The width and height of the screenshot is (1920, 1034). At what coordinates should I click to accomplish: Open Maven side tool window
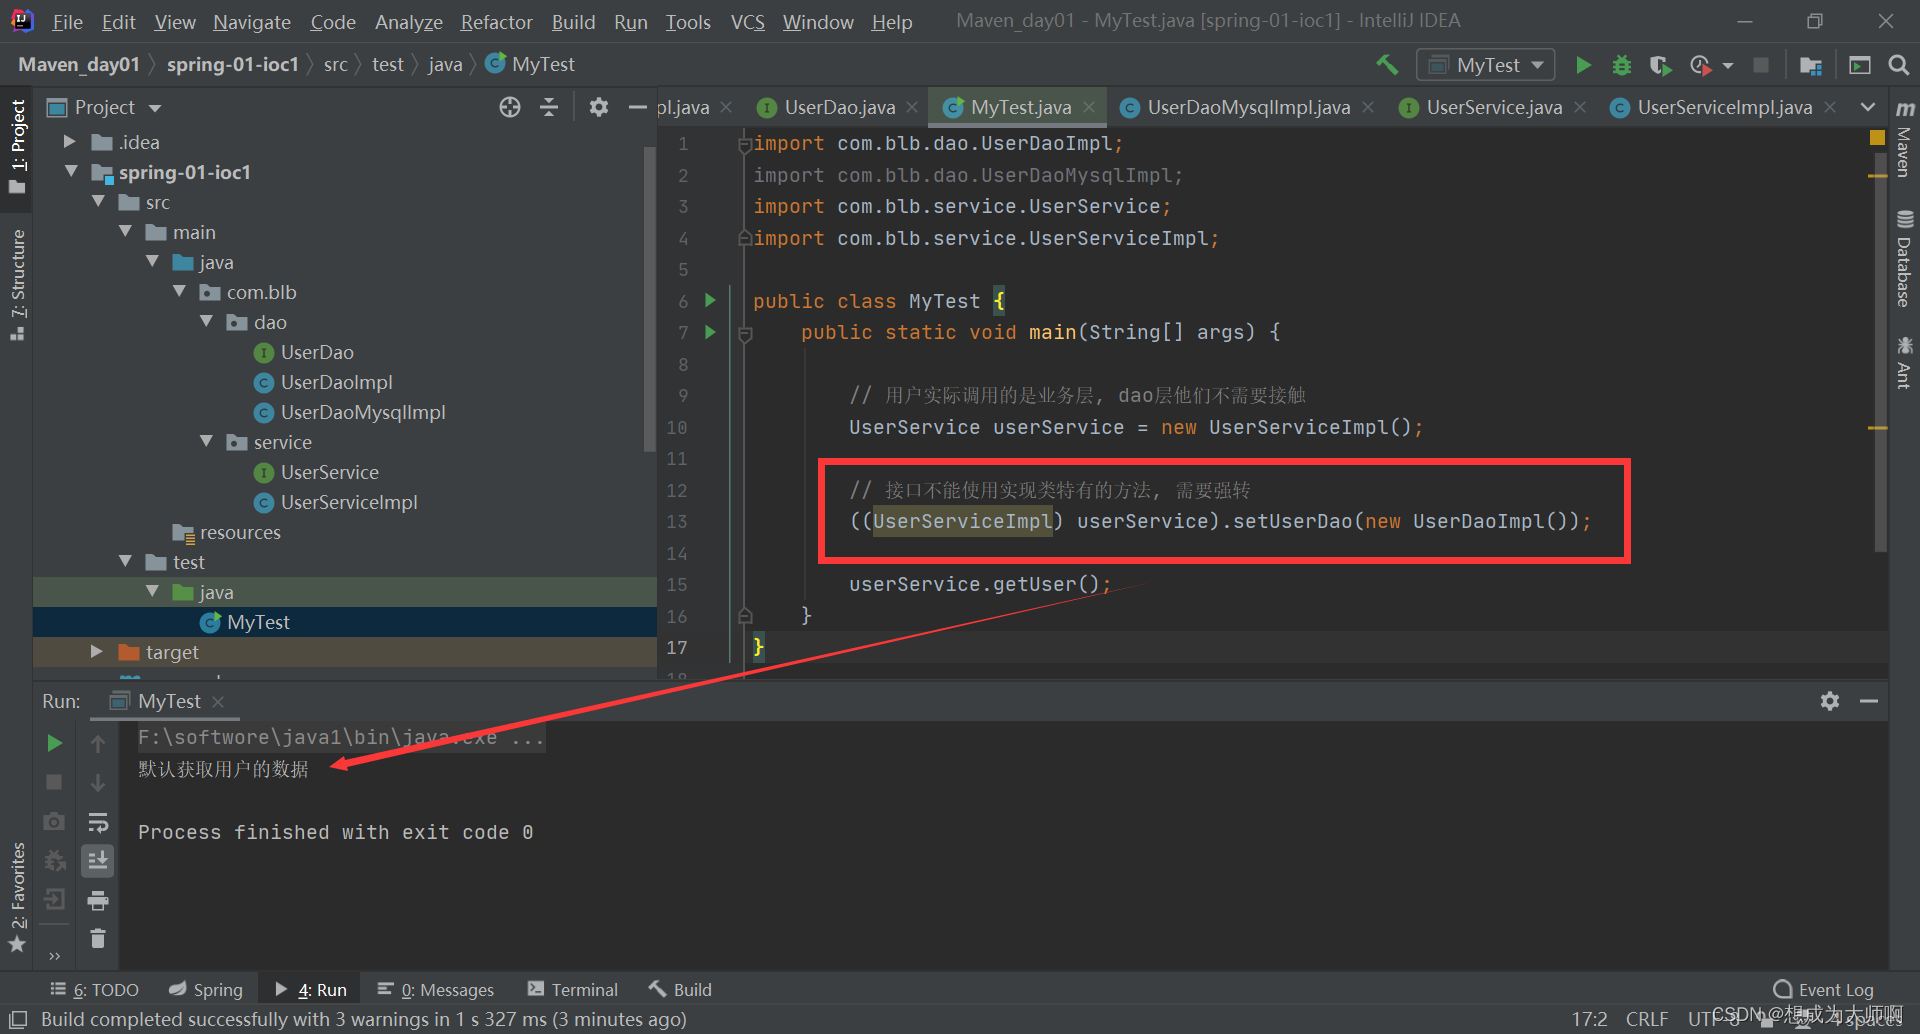(x=1905, y=138)
